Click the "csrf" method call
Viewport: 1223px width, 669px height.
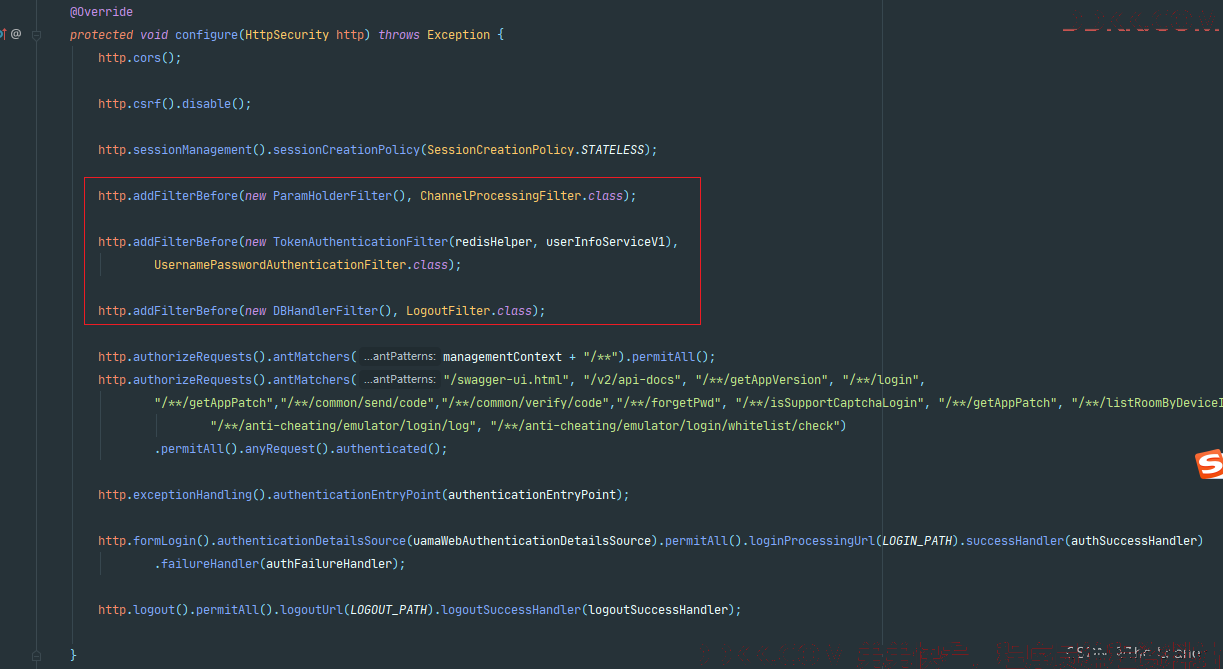click(147, 104)
